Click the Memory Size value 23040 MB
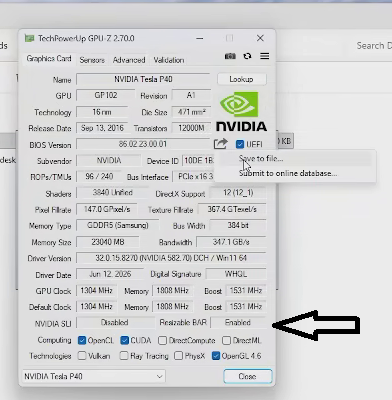 [108, 242]
